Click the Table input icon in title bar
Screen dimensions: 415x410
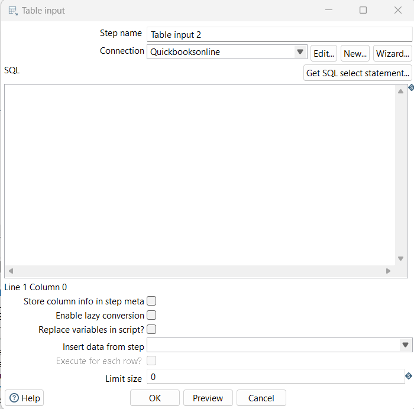pyautogui.click(x=13, y=11)
